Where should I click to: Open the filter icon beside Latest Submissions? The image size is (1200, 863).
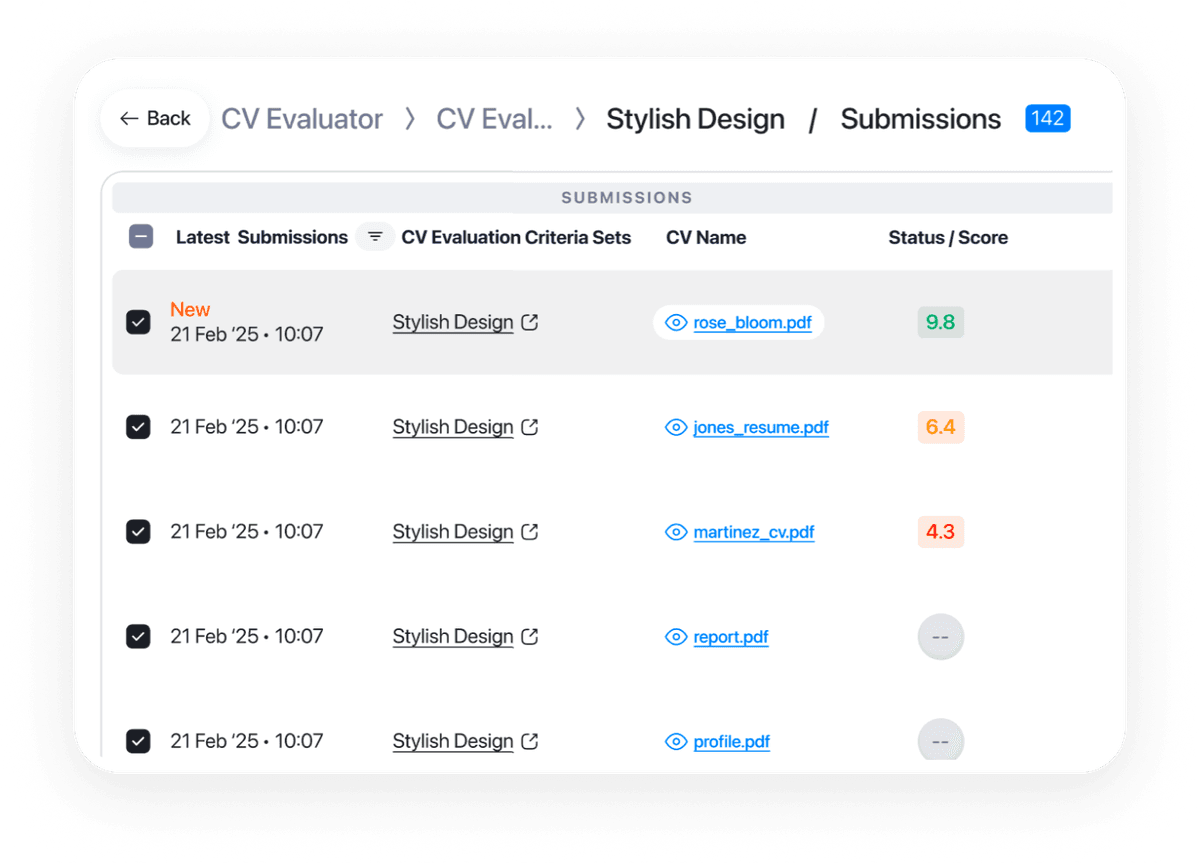coord(374,237)
